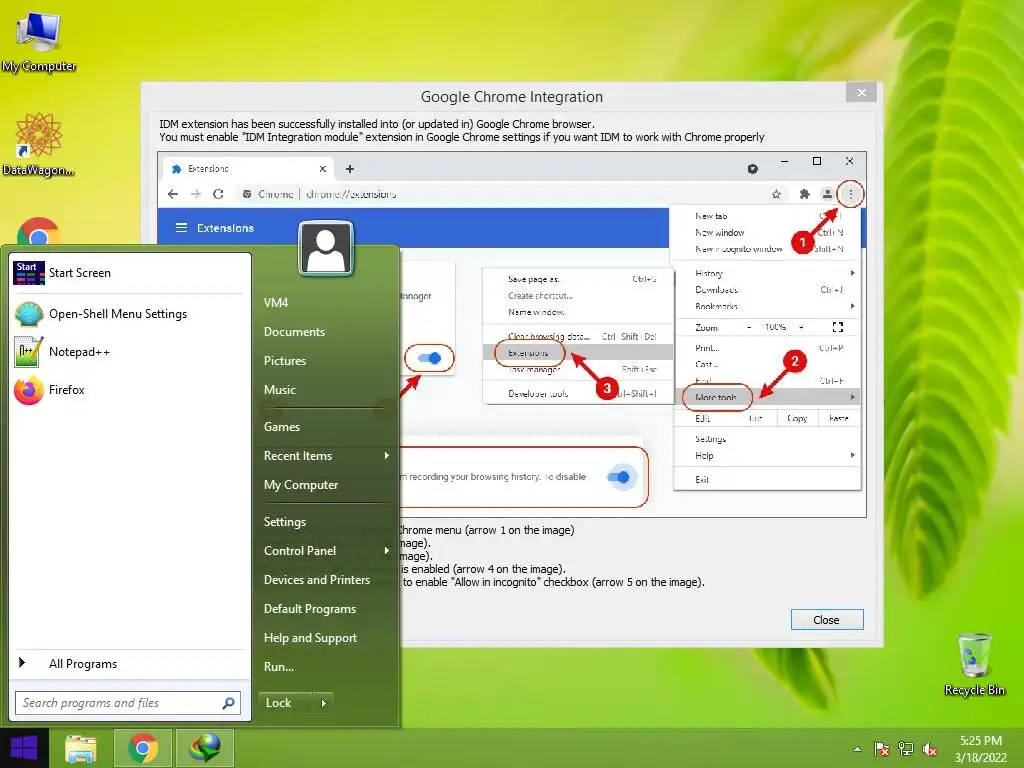Open Recycle Bin on desktop

[974, 665]
